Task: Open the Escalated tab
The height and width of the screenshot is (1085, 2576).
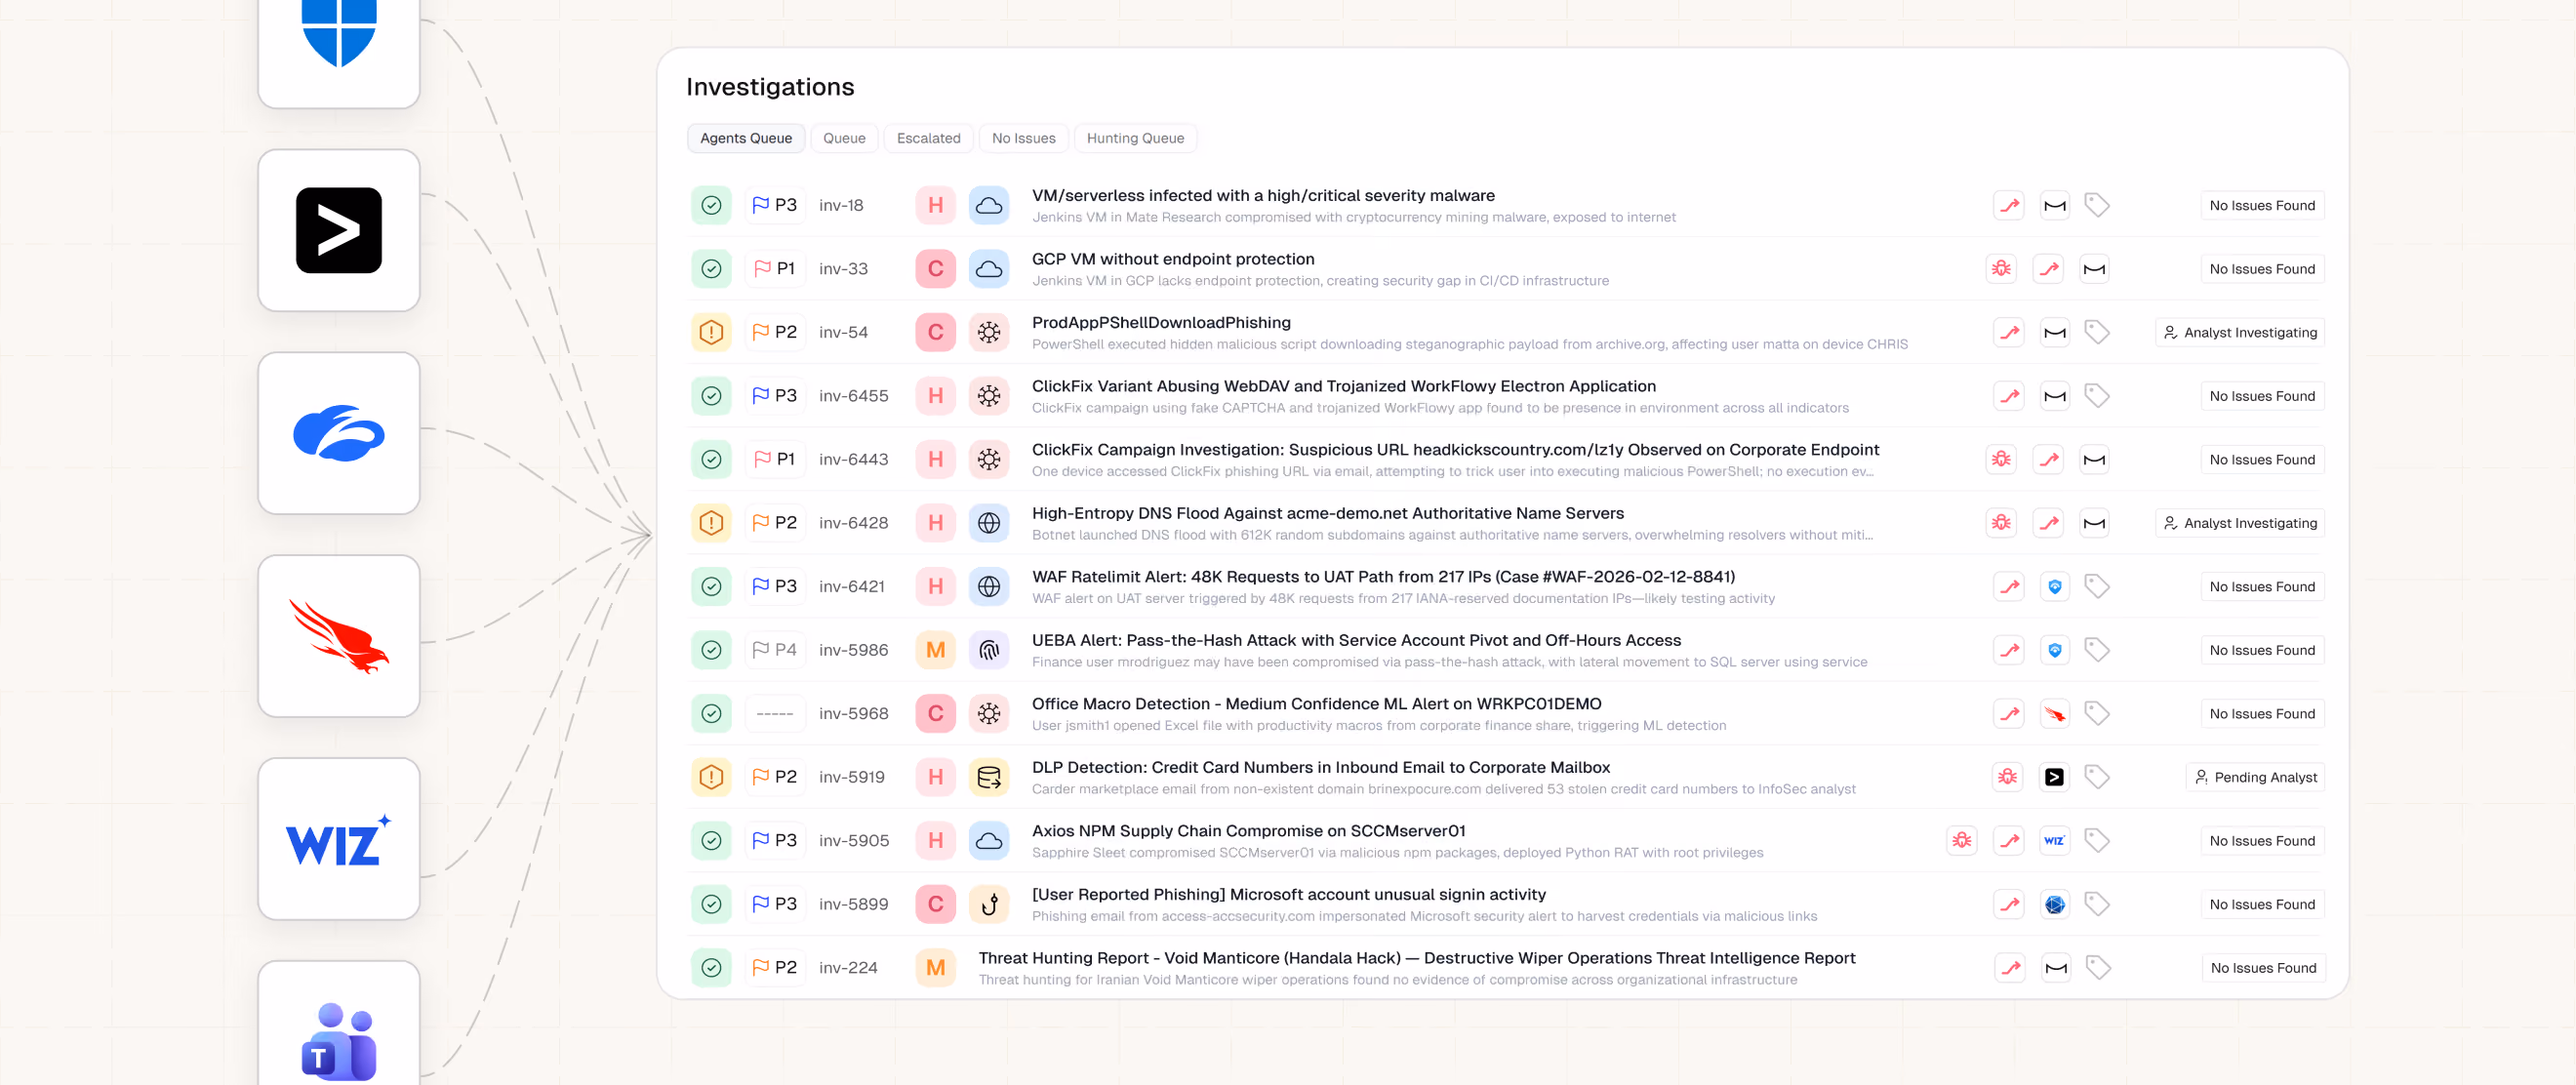Action: [x=927, y=138]
